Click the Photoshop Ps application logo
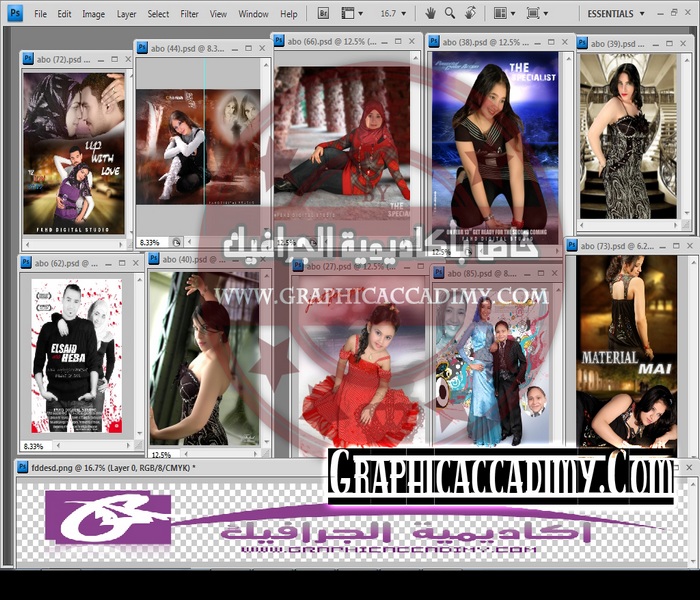This screenshot has height=600, width=700. tap(12, 14)
